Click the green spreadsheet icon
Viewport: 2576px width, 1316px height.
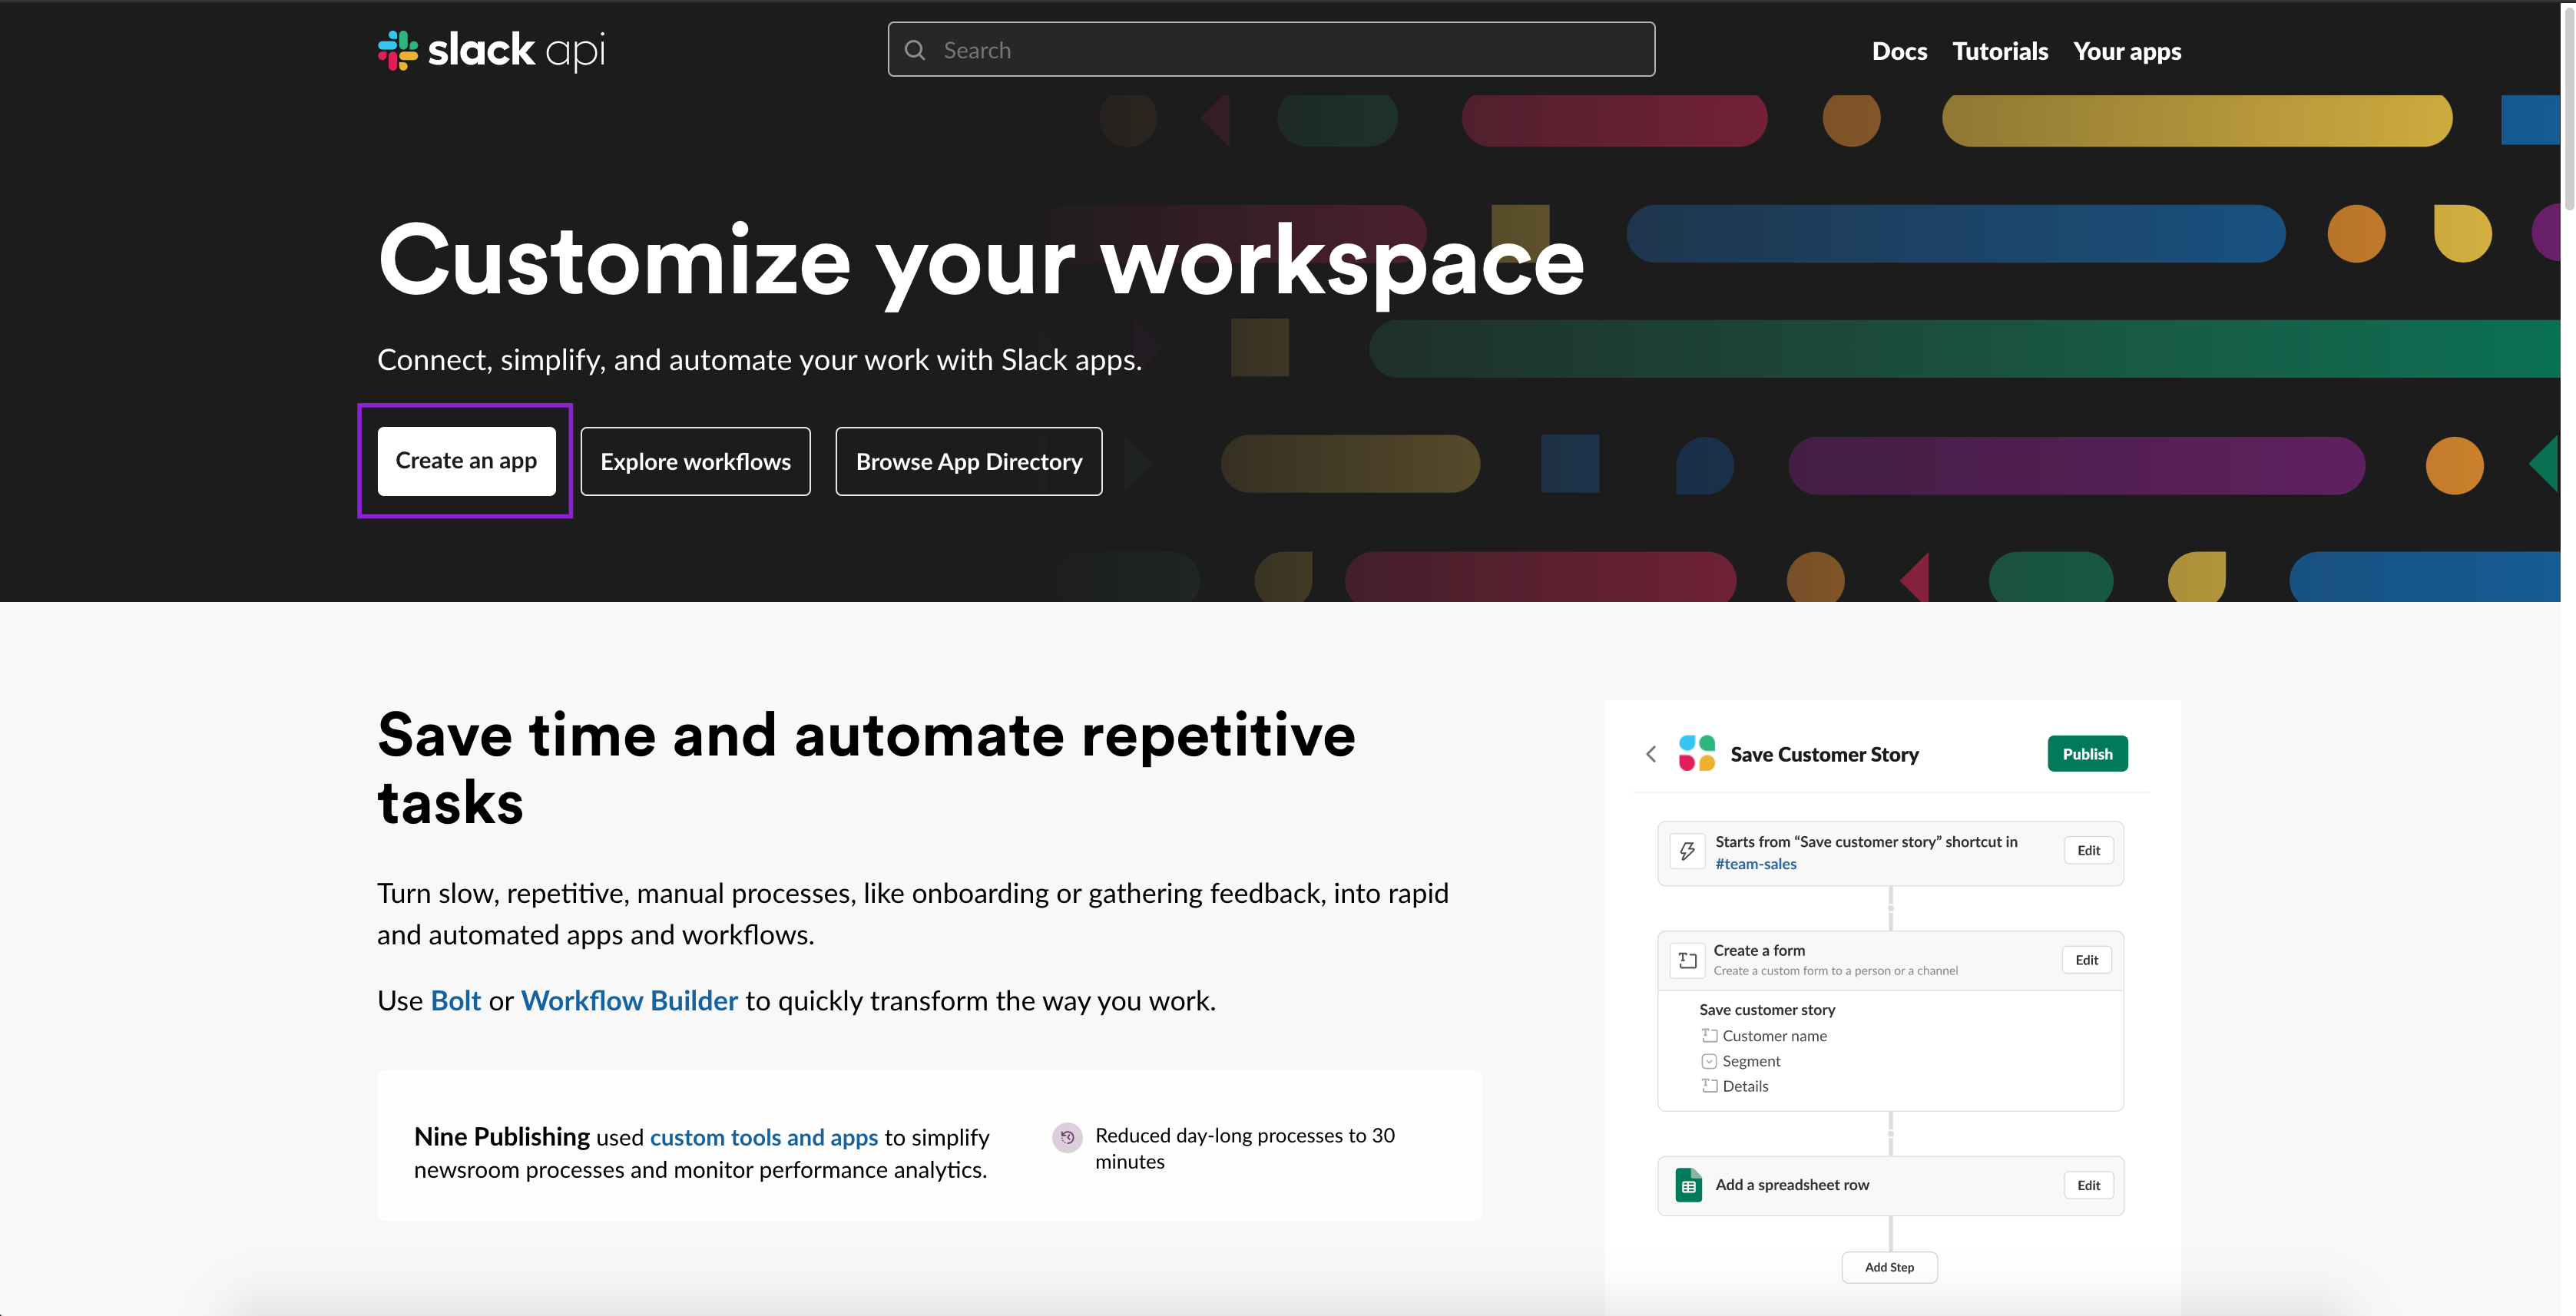tap(1688, 1185)
